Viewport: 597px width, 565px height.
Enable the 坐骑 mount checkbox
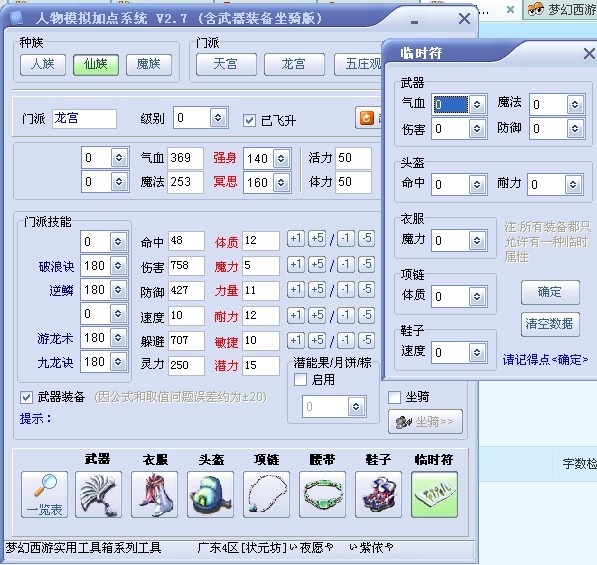[x=394, y=397]
